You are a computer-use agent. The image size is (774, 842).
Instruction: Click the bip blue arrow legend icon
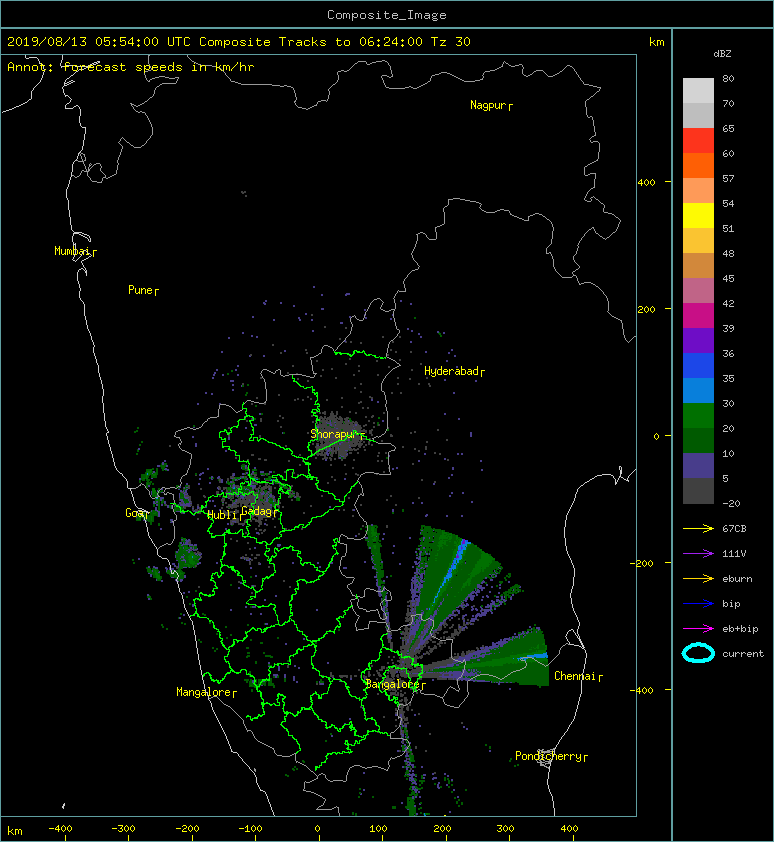point(698,604)
